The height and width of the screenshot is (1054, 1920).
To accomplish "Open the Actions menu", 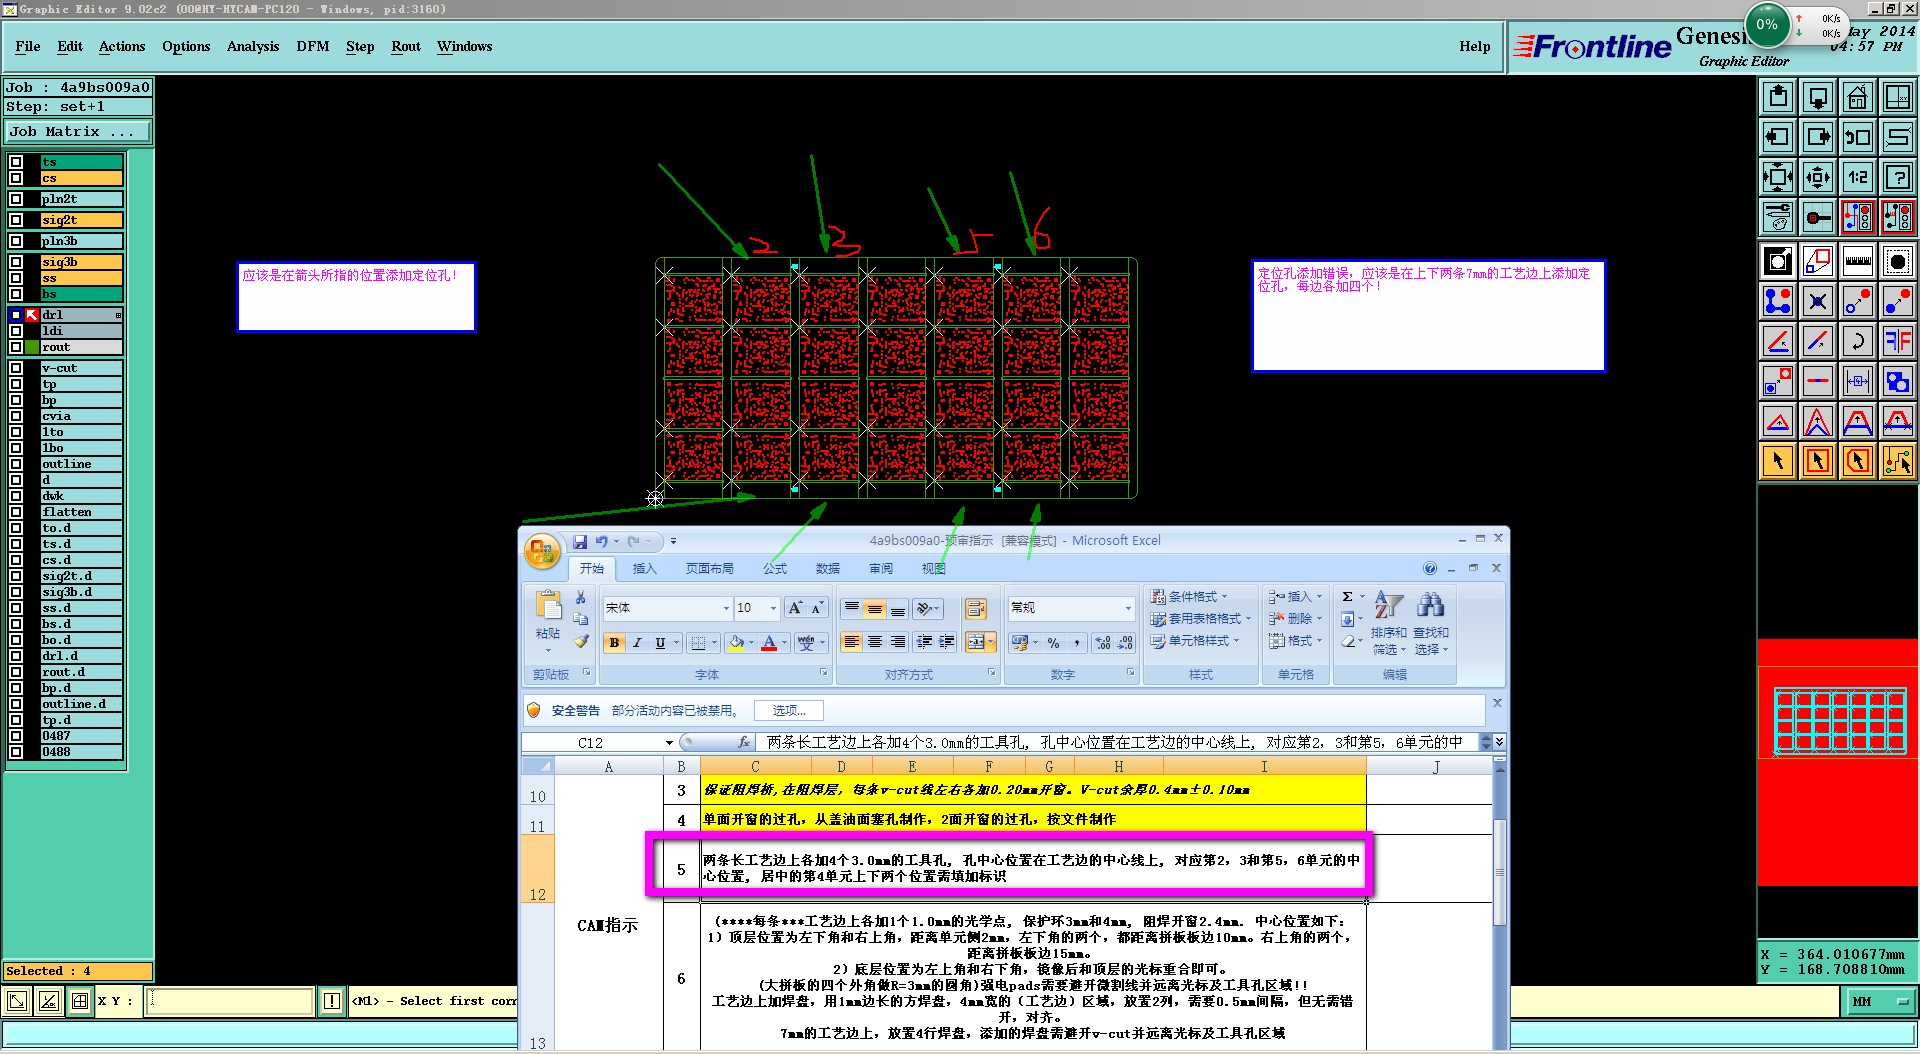I will 122,46.
